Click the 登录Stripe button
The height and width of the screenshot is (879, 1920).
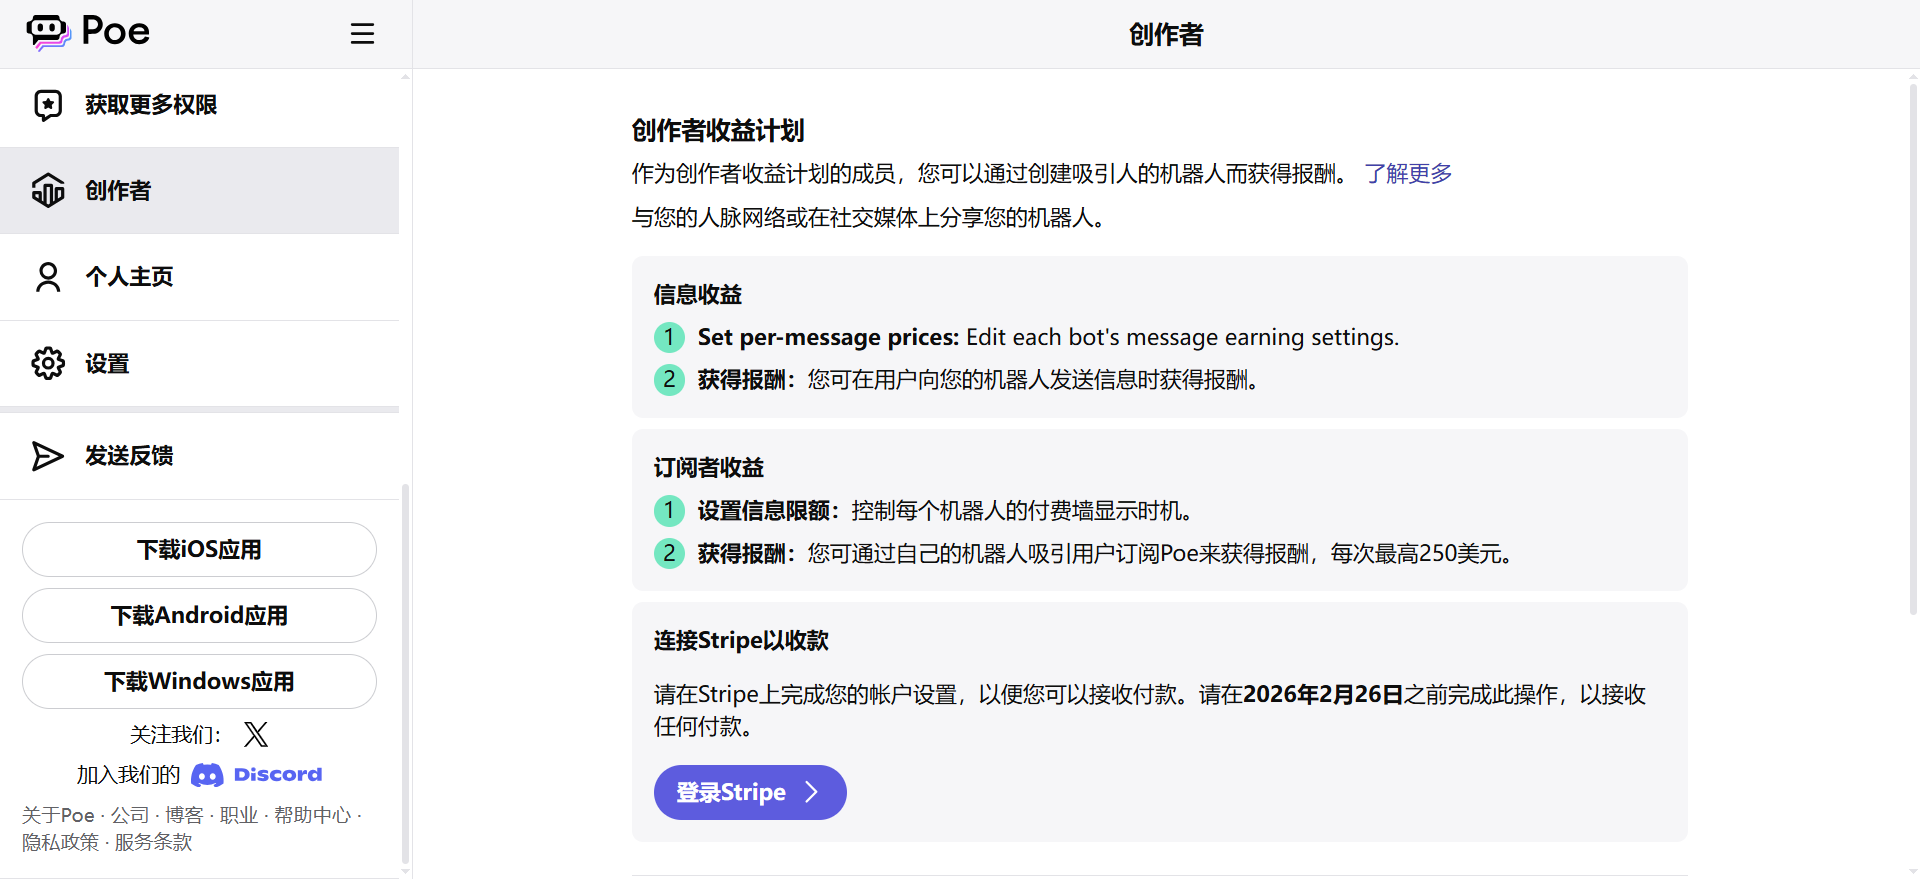tap(749, 793)
